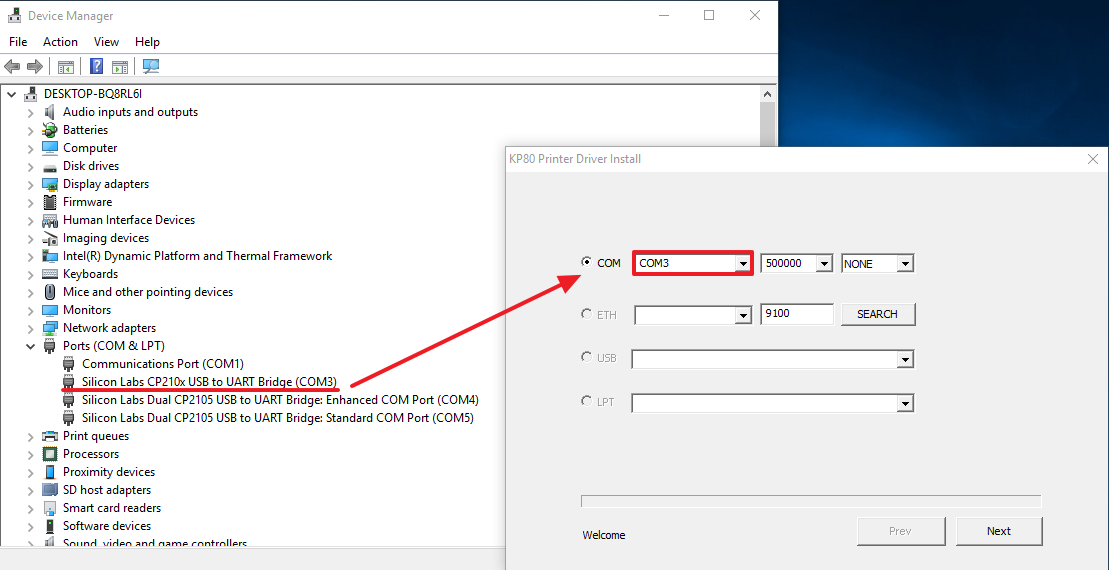Click the Prev button
Image resolution: width=1109 pixels, height=570 pixels.
[x=900, y=531]
